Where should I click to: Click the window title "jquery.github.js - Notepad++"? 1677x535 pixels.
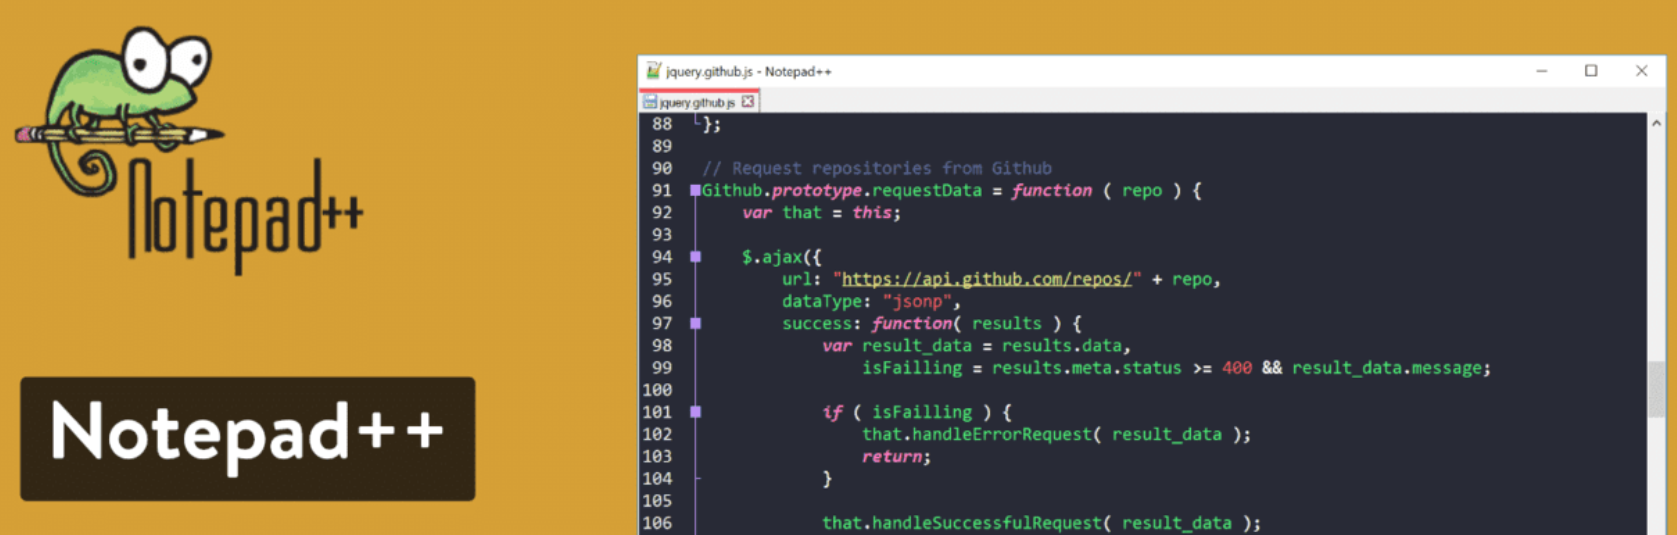[x=749, y=72]
